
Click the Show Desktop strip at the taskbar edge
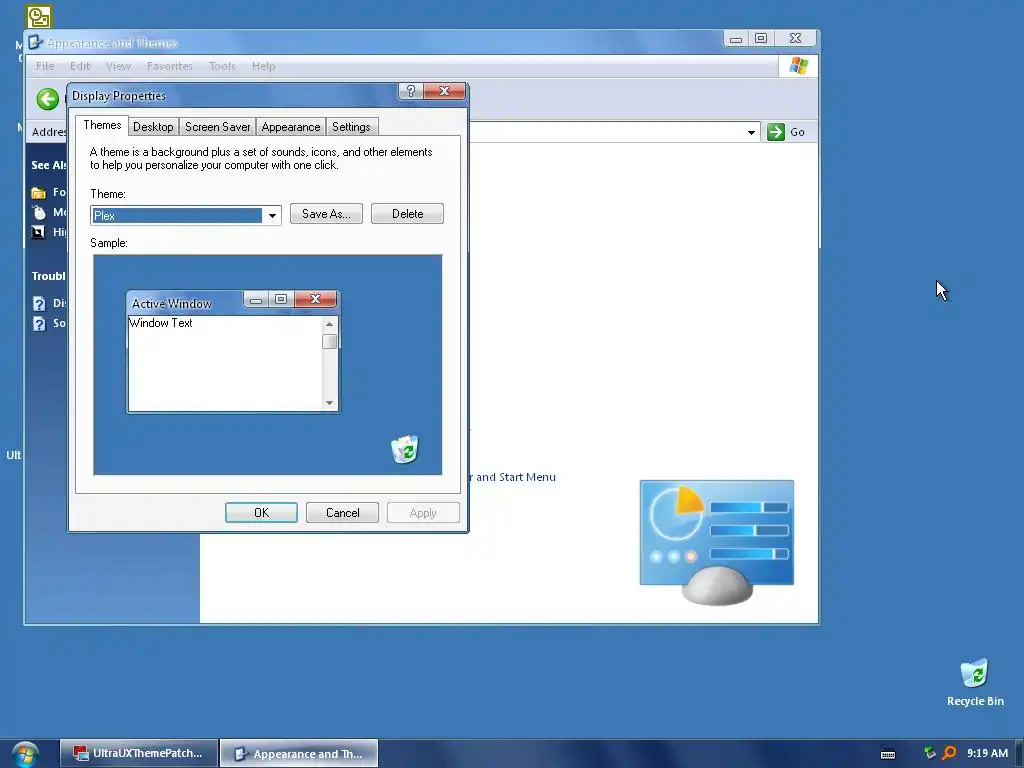pyautogui.click(x=1019, y=754)
